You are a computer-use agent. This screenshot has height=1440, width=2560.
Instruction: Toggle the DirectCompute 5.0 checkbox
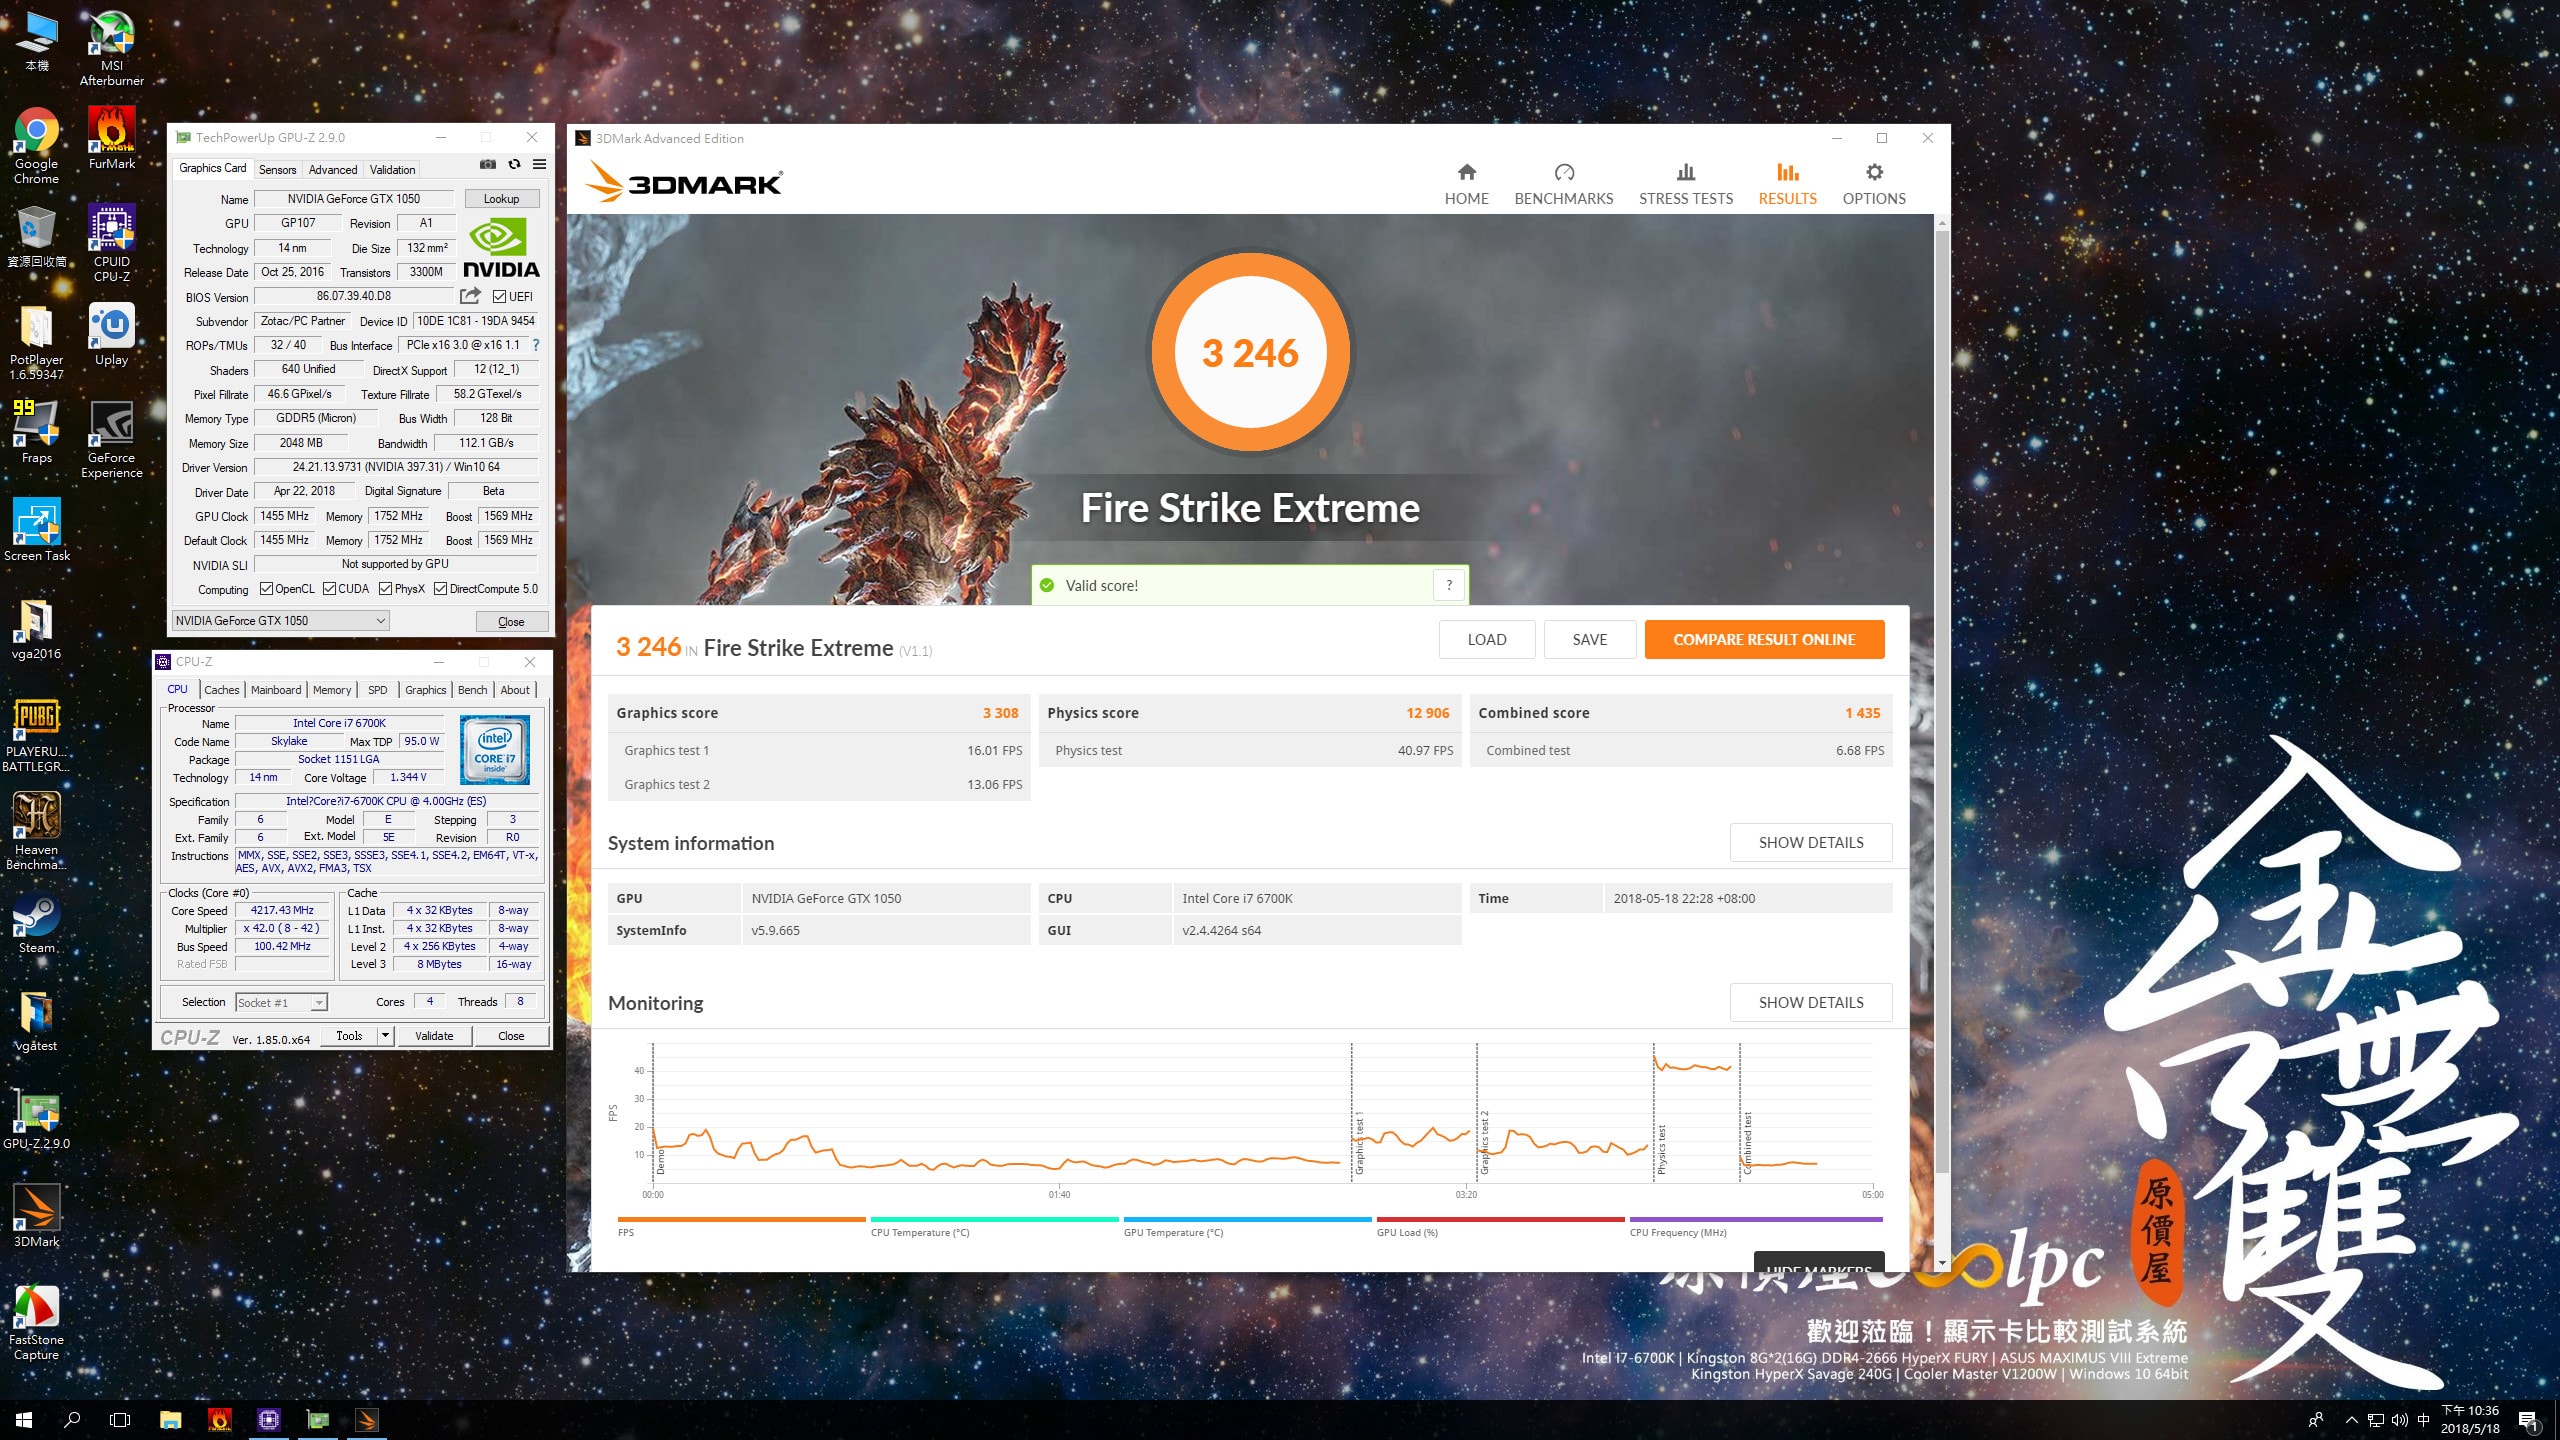[x=440, y=589]
